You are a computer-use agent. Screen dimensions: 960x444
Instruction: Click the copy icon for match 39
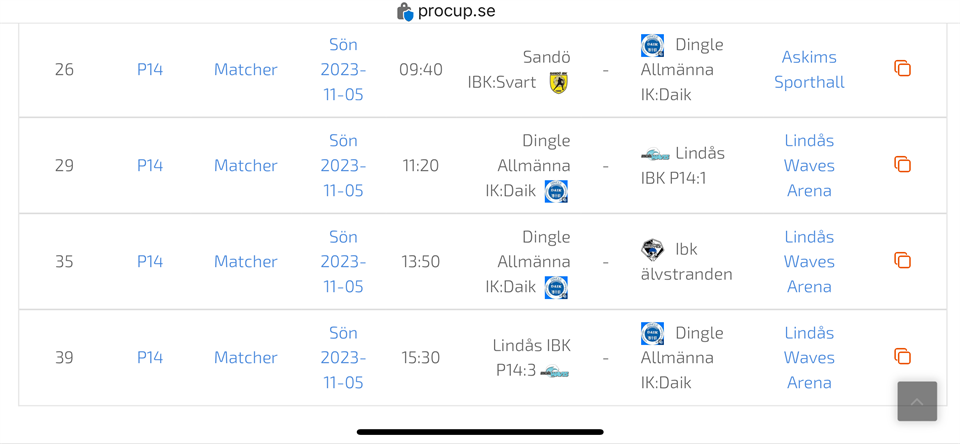[x=902, y=357]
